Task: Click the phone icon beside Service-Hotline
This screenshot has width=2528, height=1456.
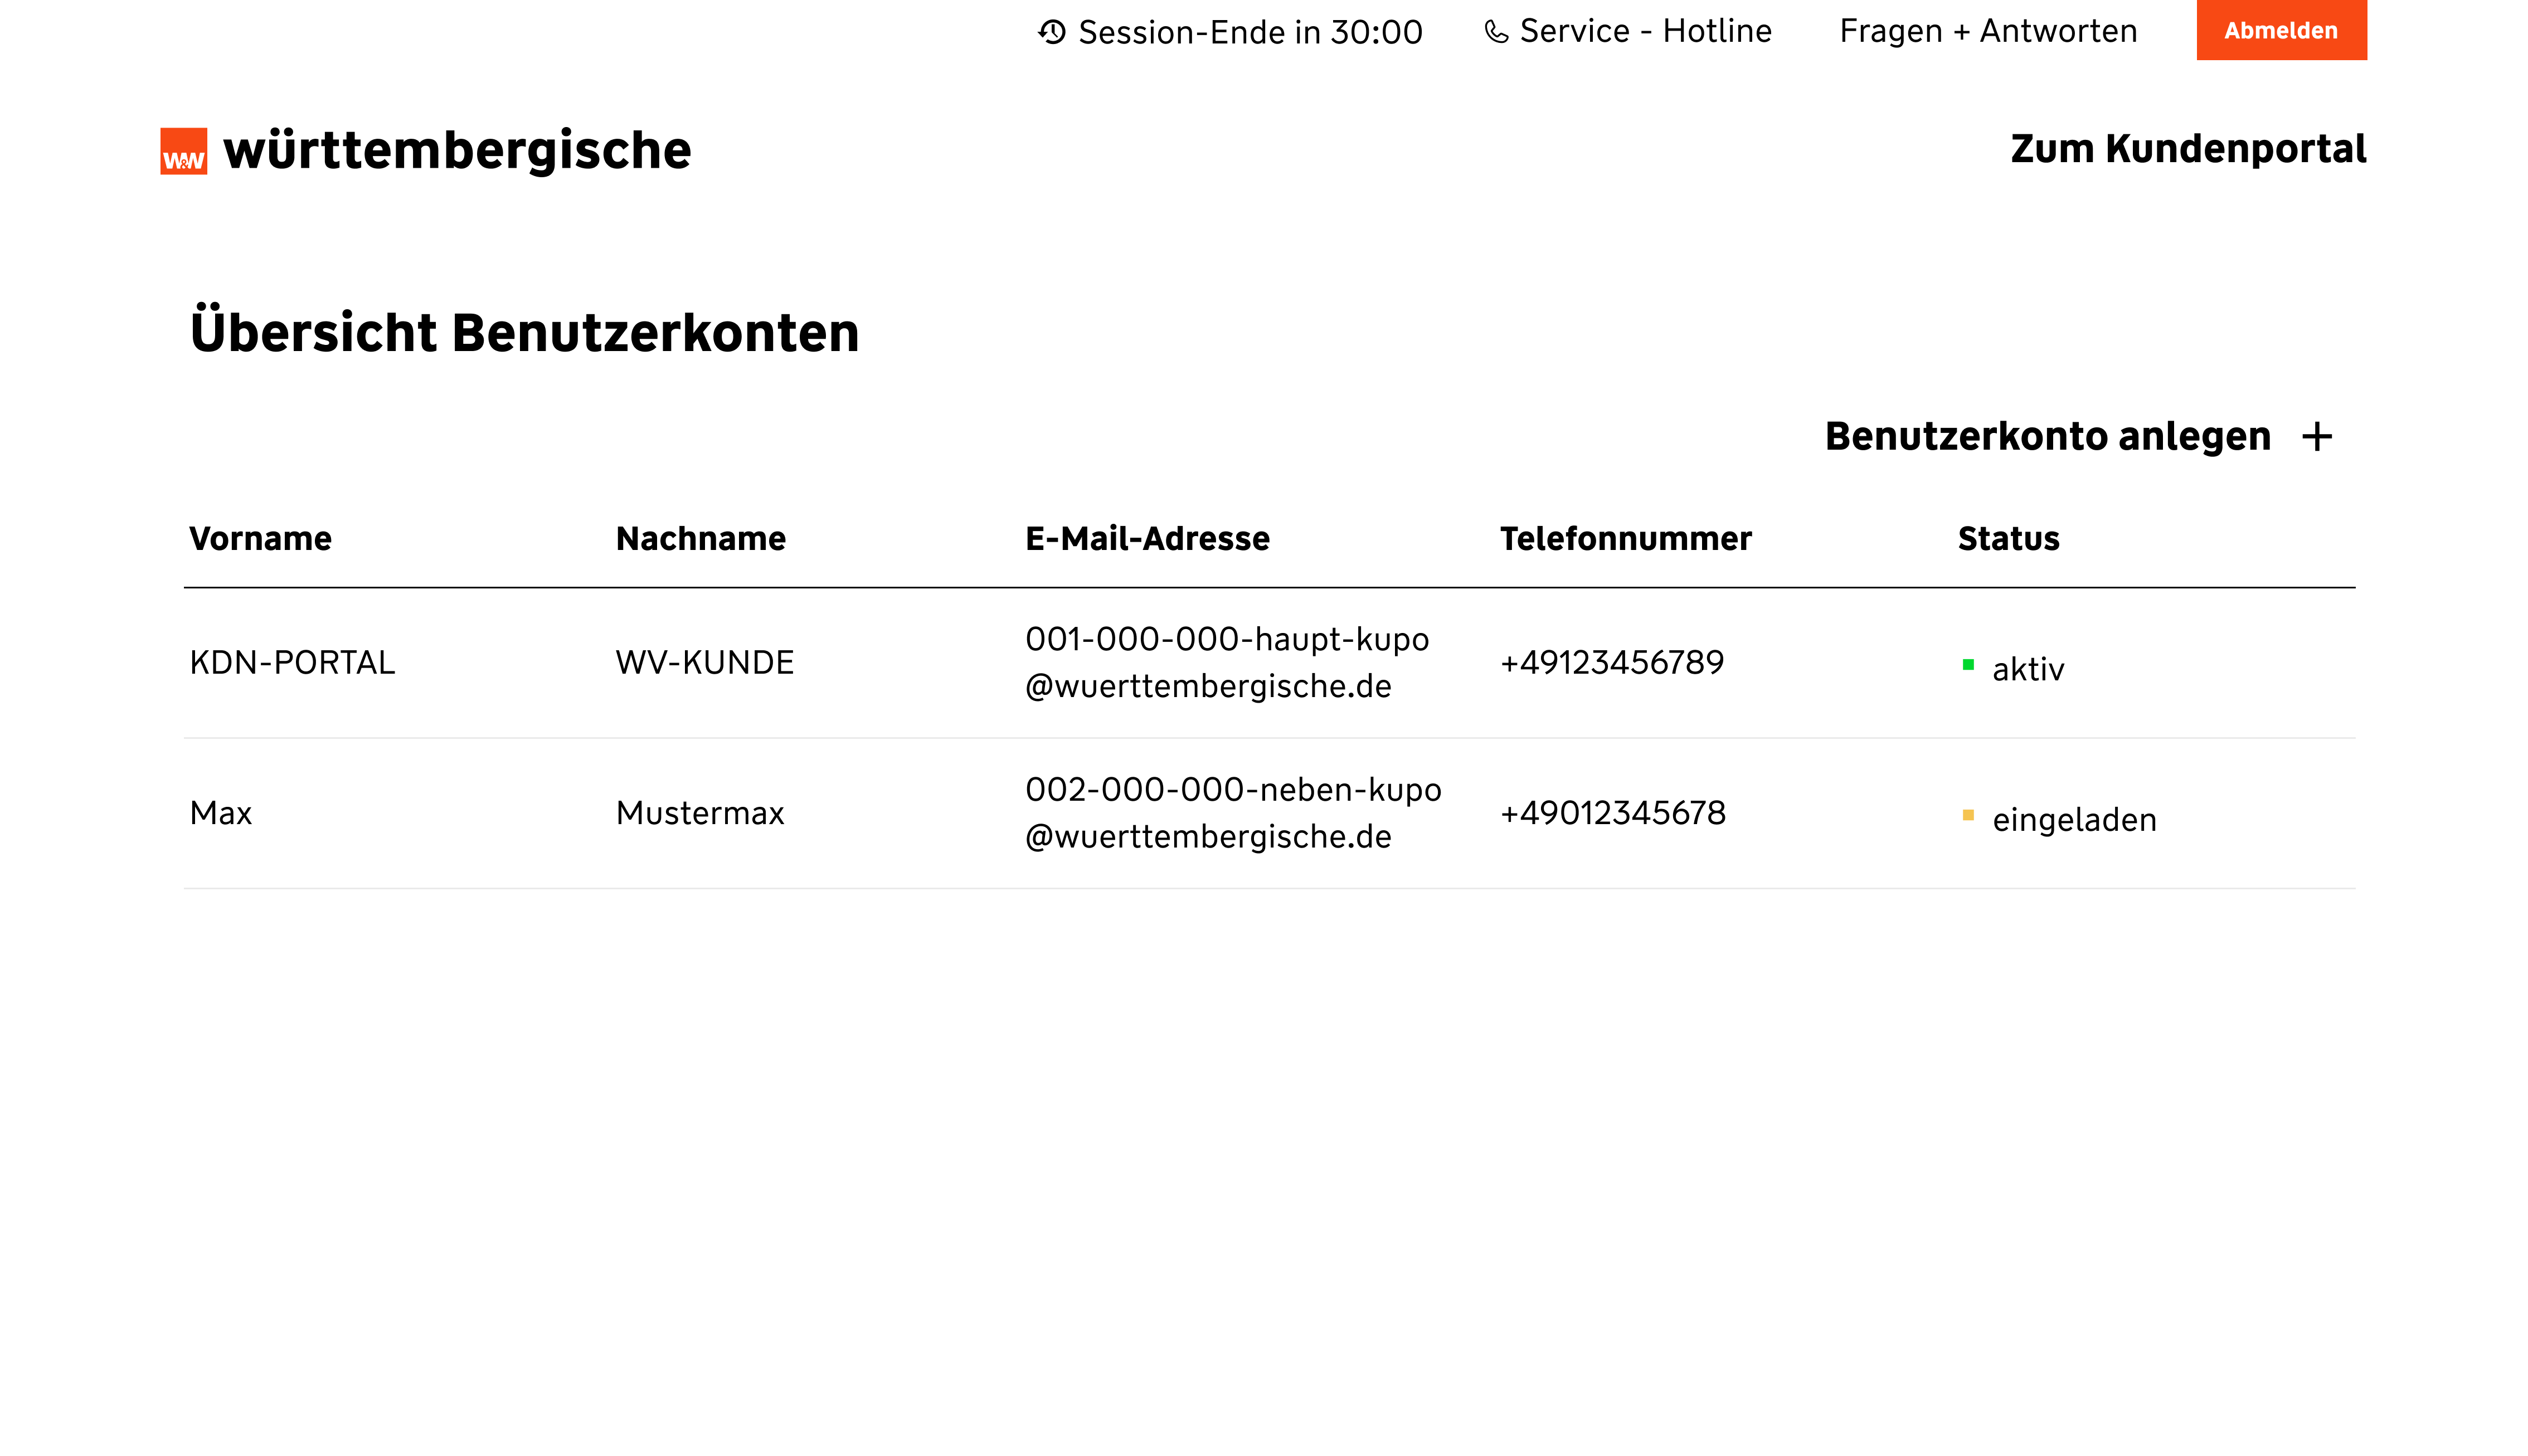Action: point(1496,32)
